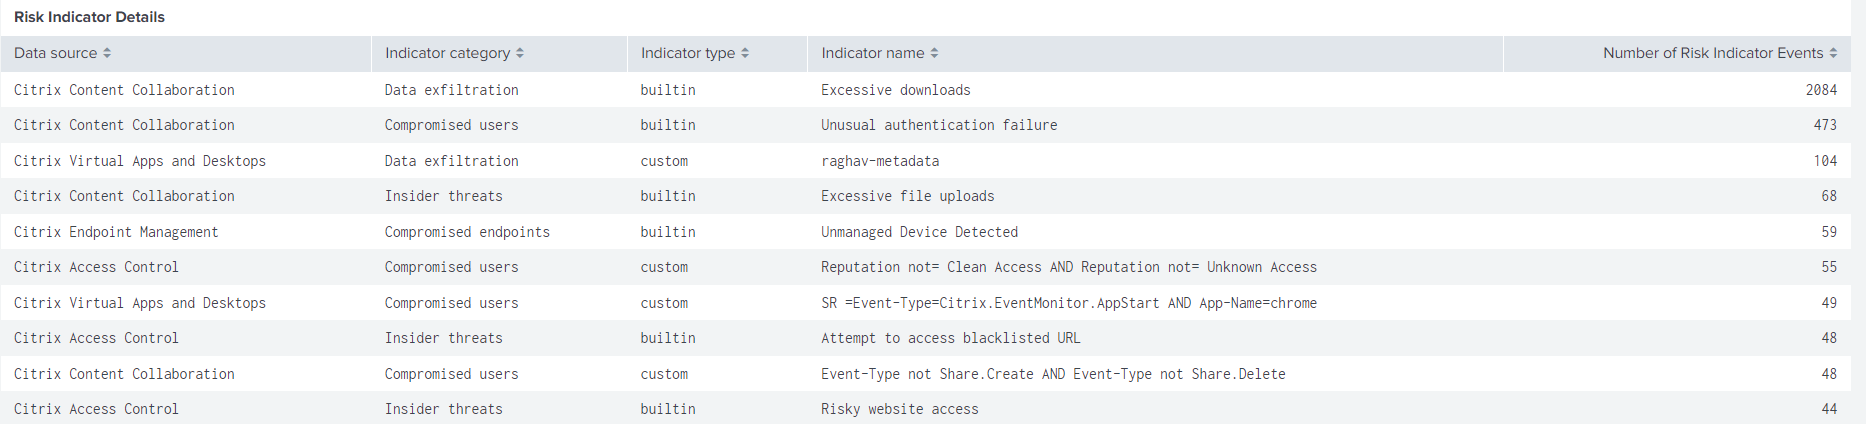Open Unusual authentication failure row
Viewport: 1866px width, 424px height.
pos(939,125)
